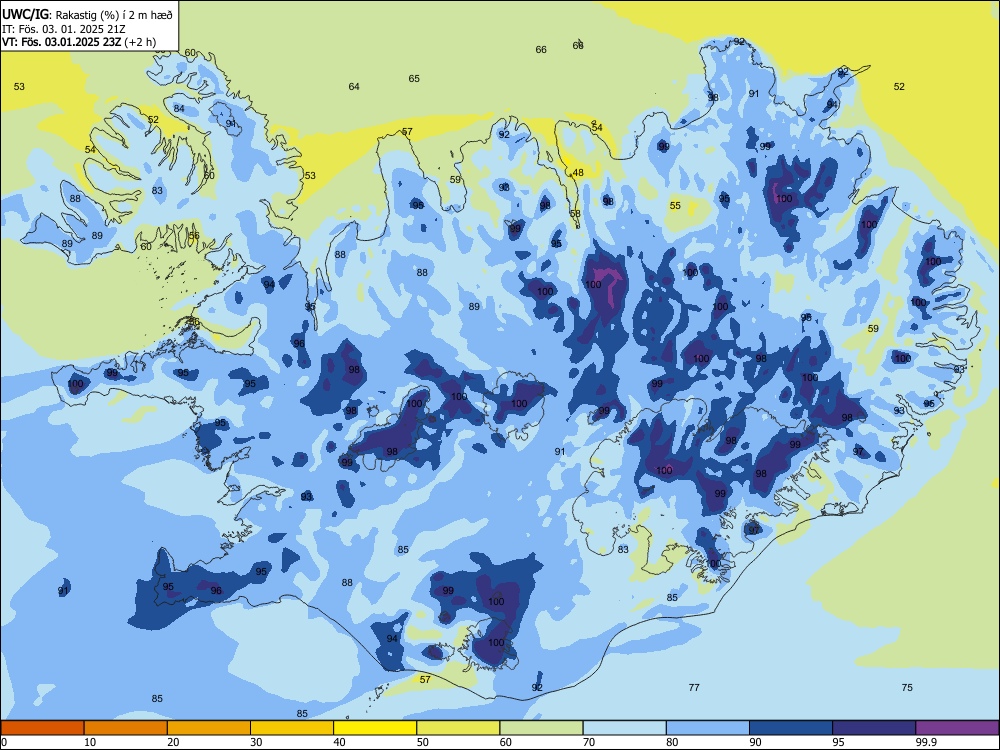Click the legend tick label '20'
This screenshot has width=1000, height=750.
173,742
